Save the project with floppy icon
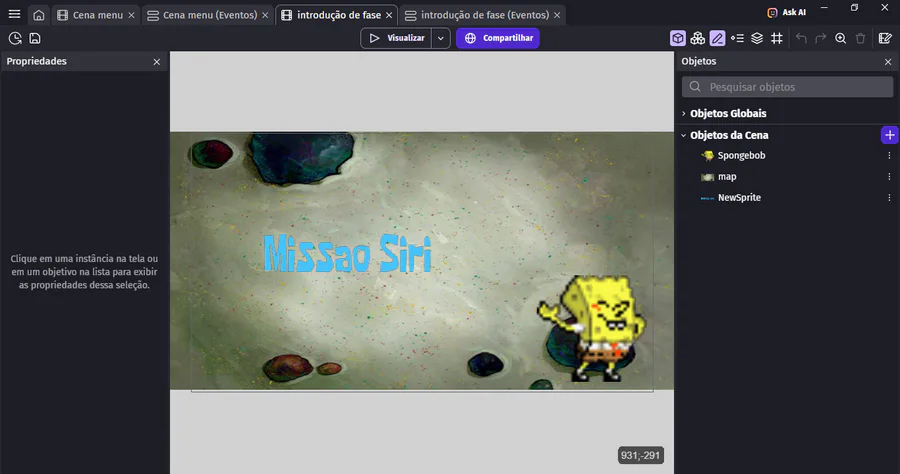 point(35,38)
